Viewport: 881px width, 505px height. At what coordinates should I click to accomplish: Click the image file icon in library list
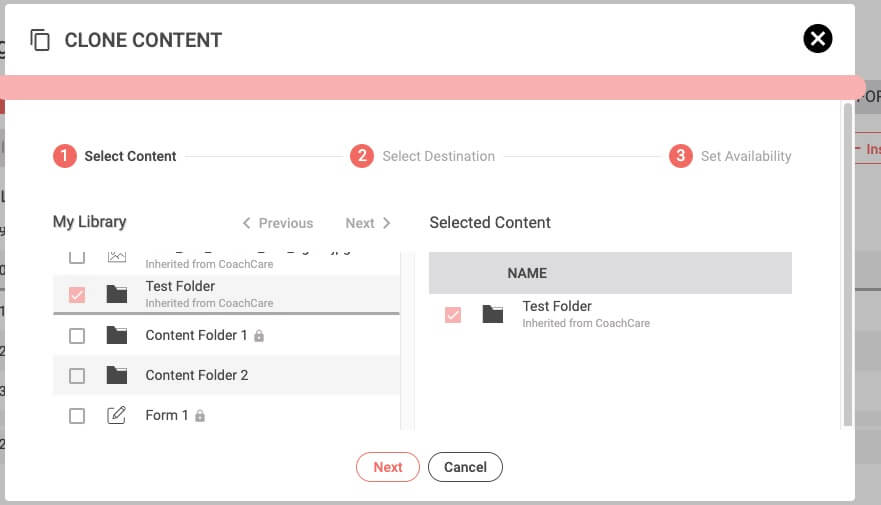pyautogui.click(x=117, y=257)
